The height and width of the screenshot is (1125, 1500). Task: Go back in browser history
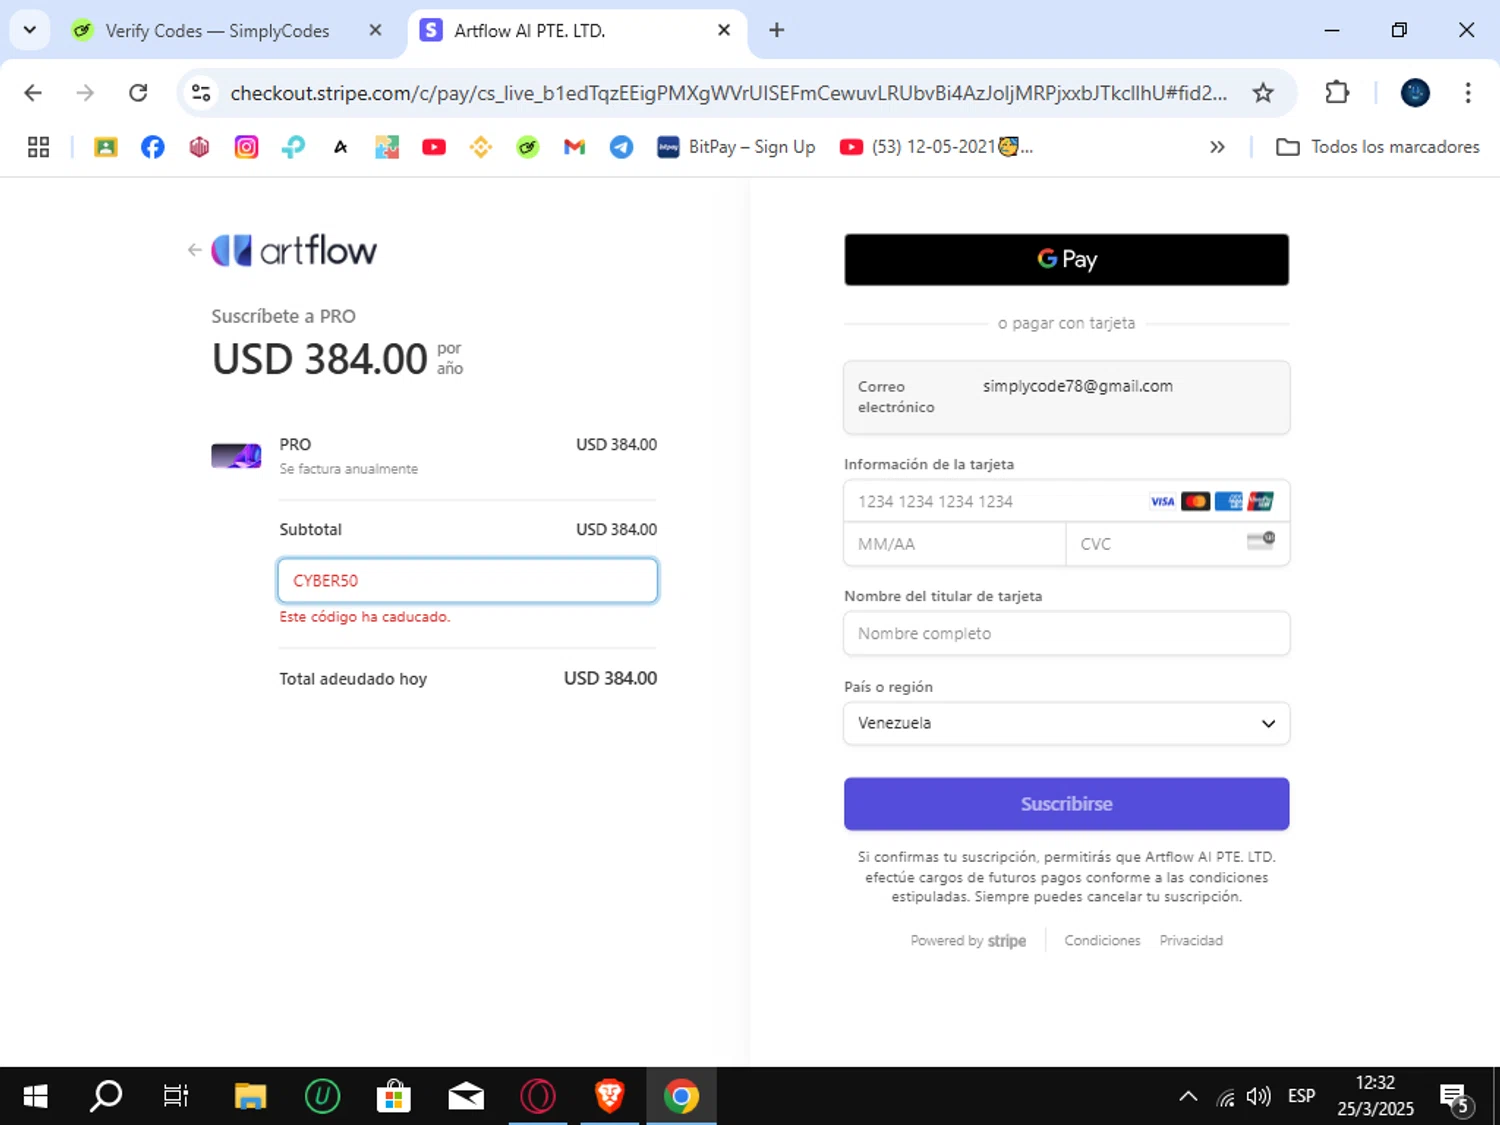click(33, 93)
